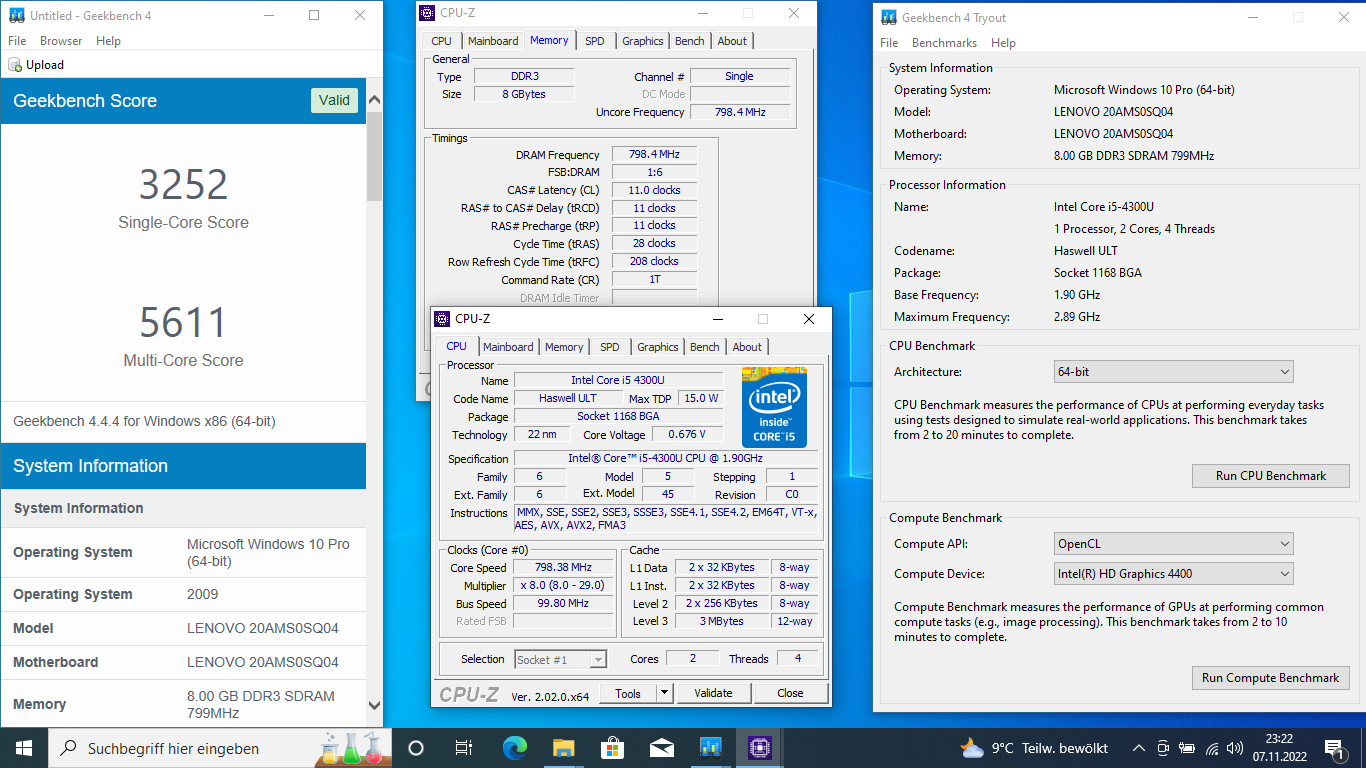Click Meet Now tray icon
Viewport: 1366px width, 768px height.
tap(1163, 748)
